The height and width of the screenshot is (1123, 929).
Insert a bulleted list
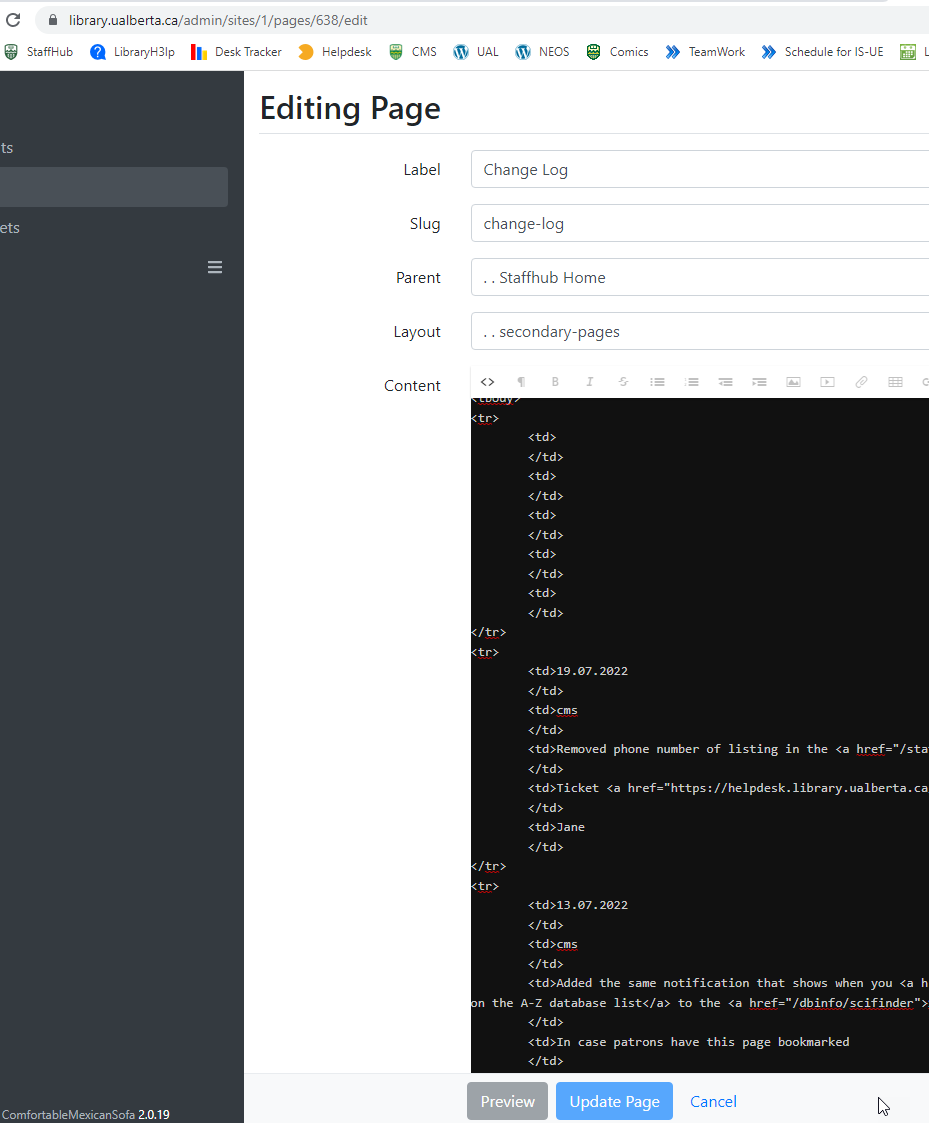pyautogui.click(x=657, y=382)
